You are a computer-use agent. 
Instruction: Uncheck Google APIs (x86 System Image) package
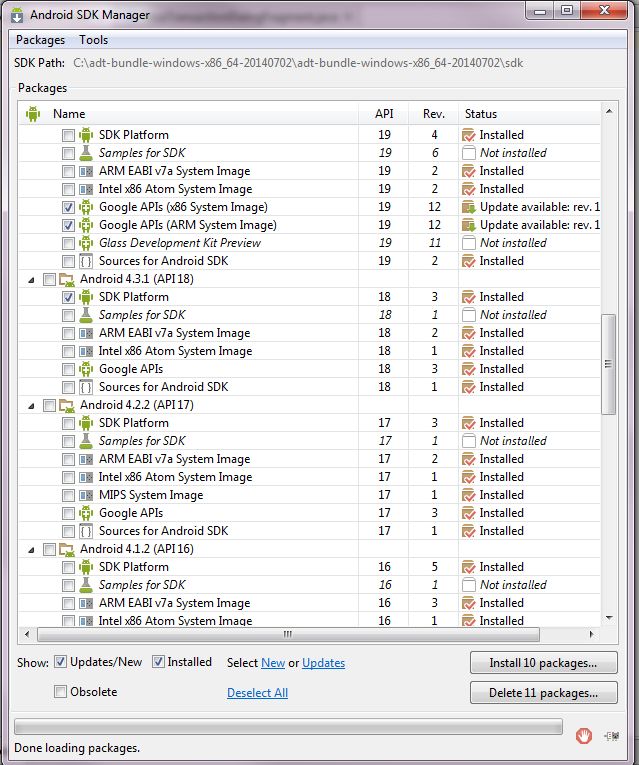[x=68, y=207]
